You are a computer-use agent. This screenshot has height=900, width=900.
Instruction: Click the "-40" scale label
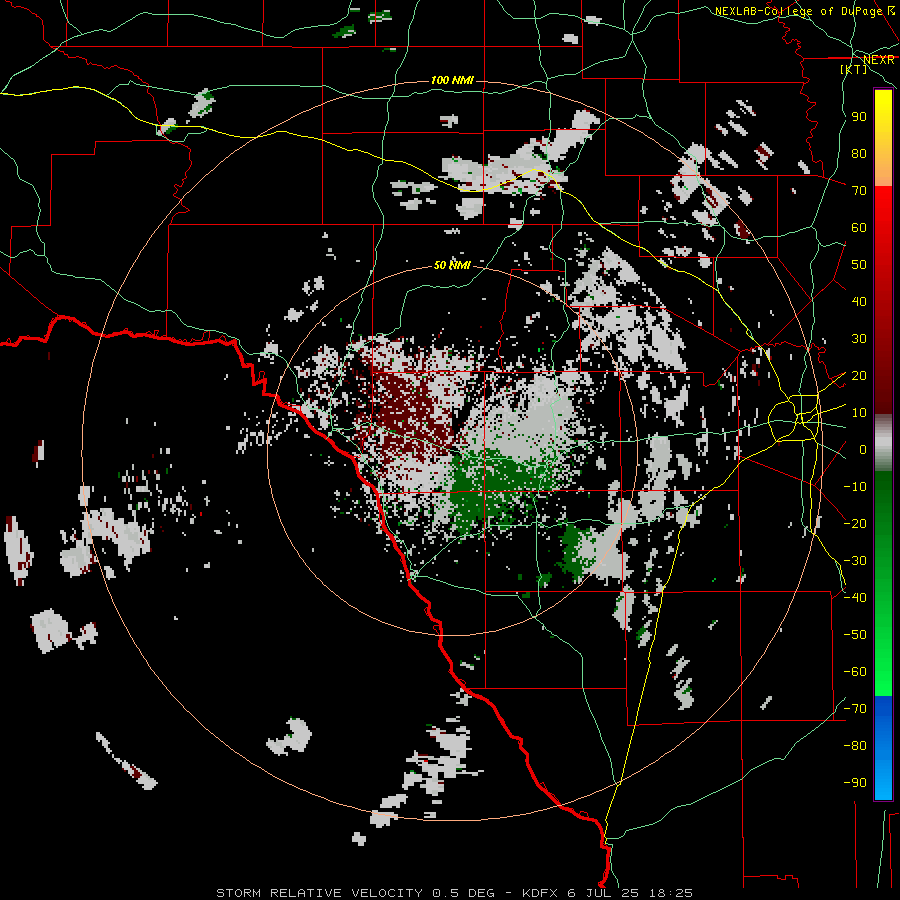click(855, 598)
